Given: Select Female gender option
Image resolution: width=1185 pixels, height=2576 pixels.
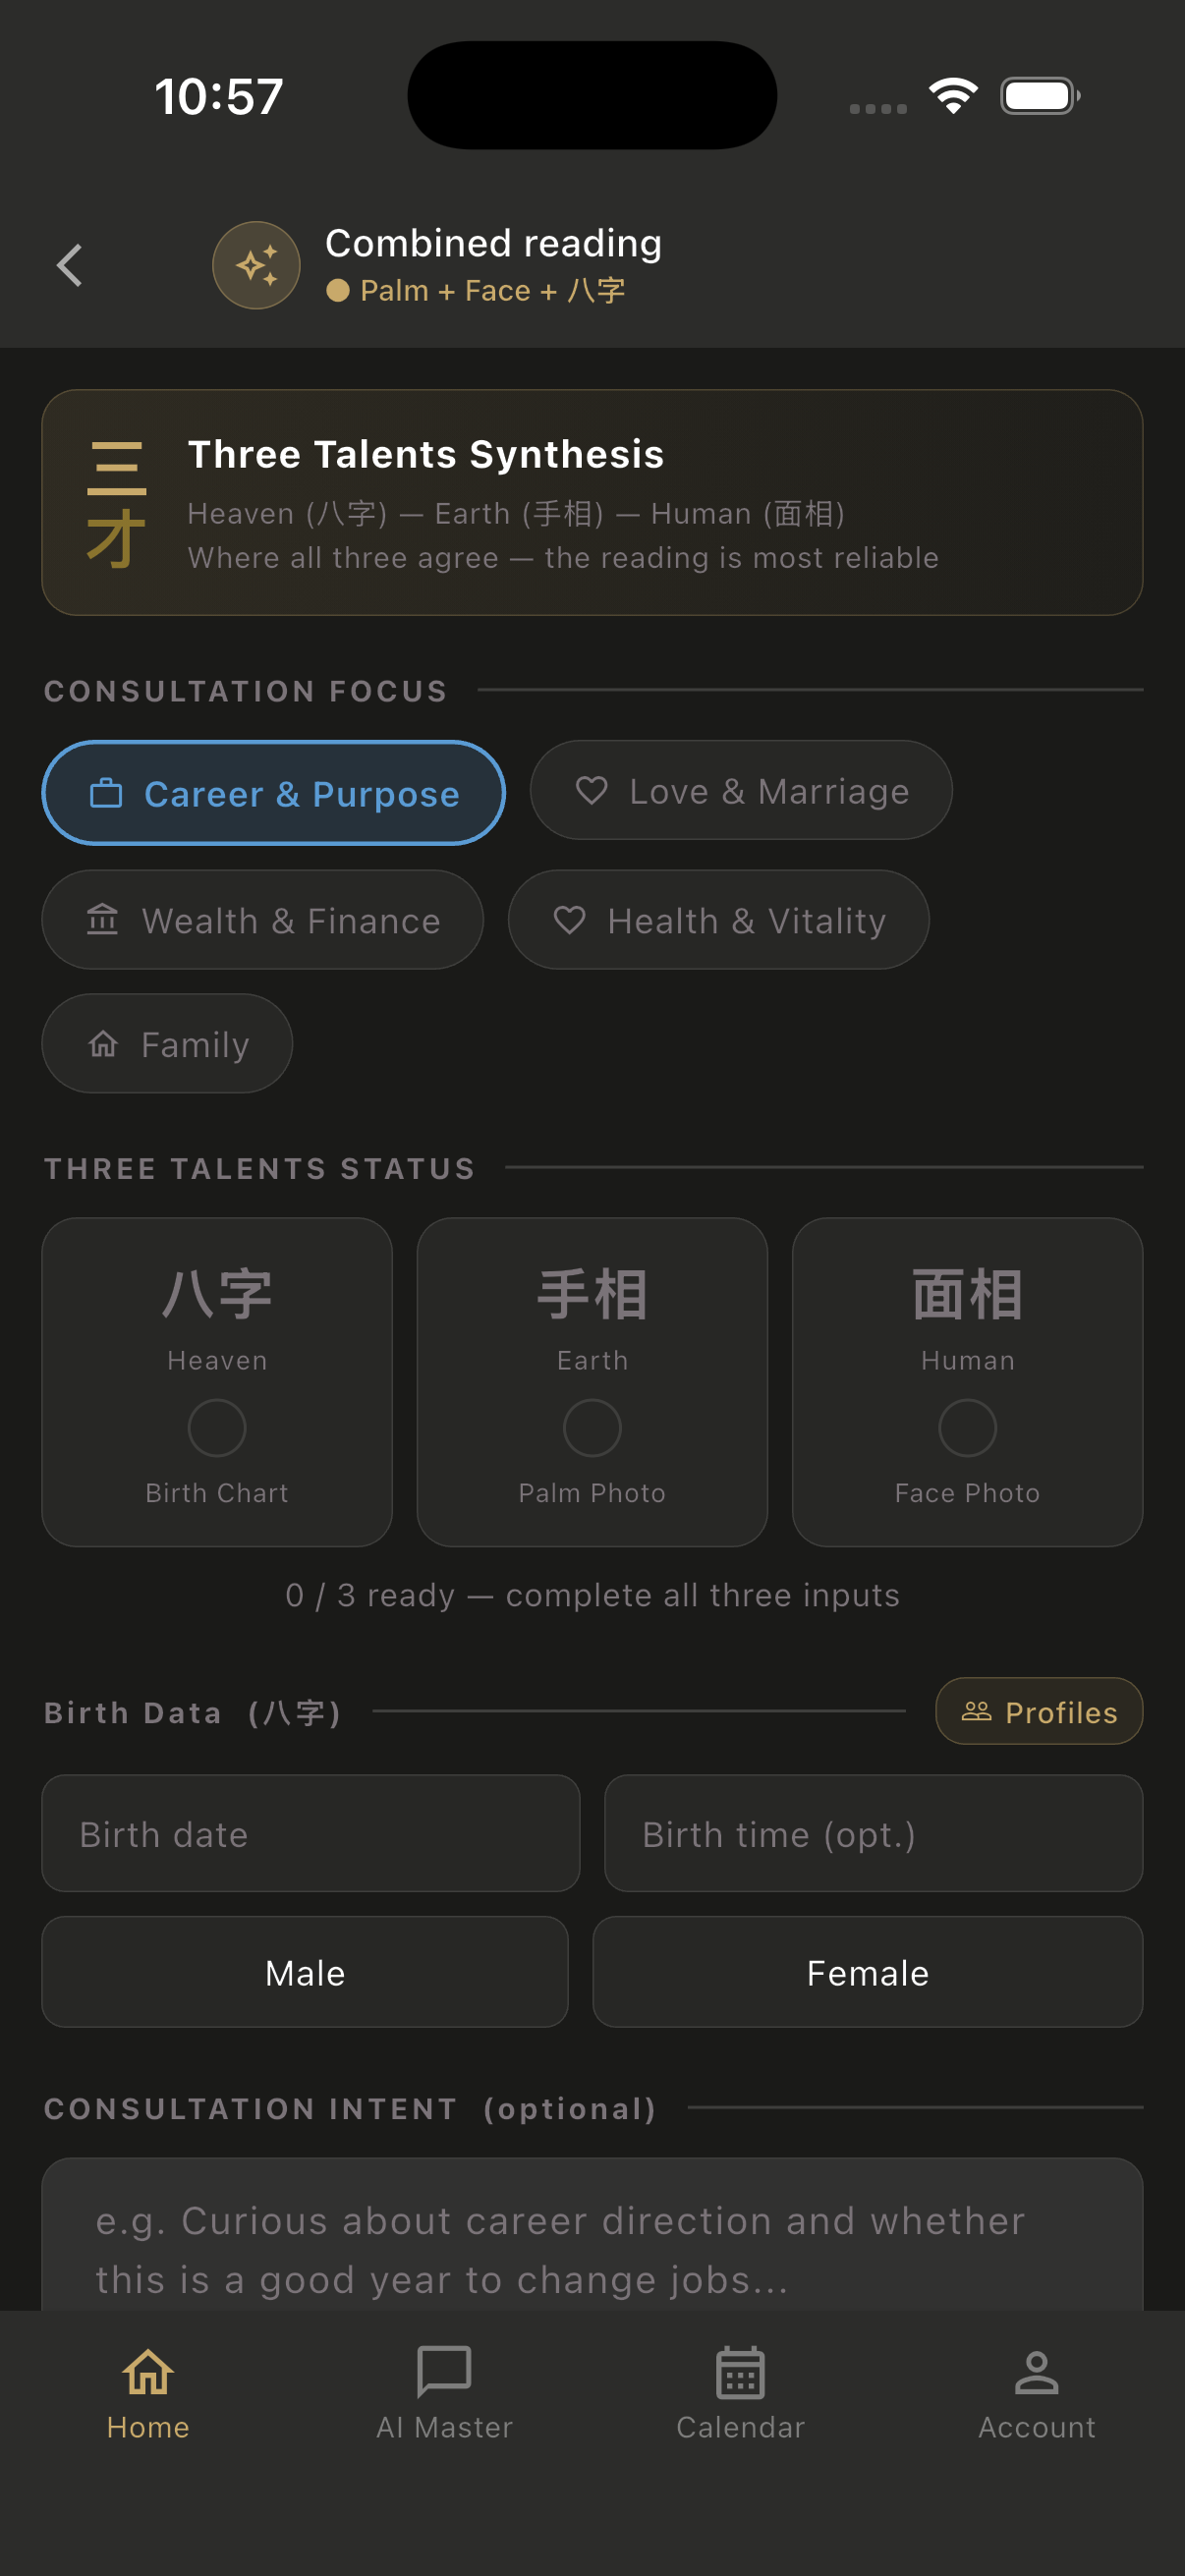Looking at the screenshot, I should point(867,1972).
